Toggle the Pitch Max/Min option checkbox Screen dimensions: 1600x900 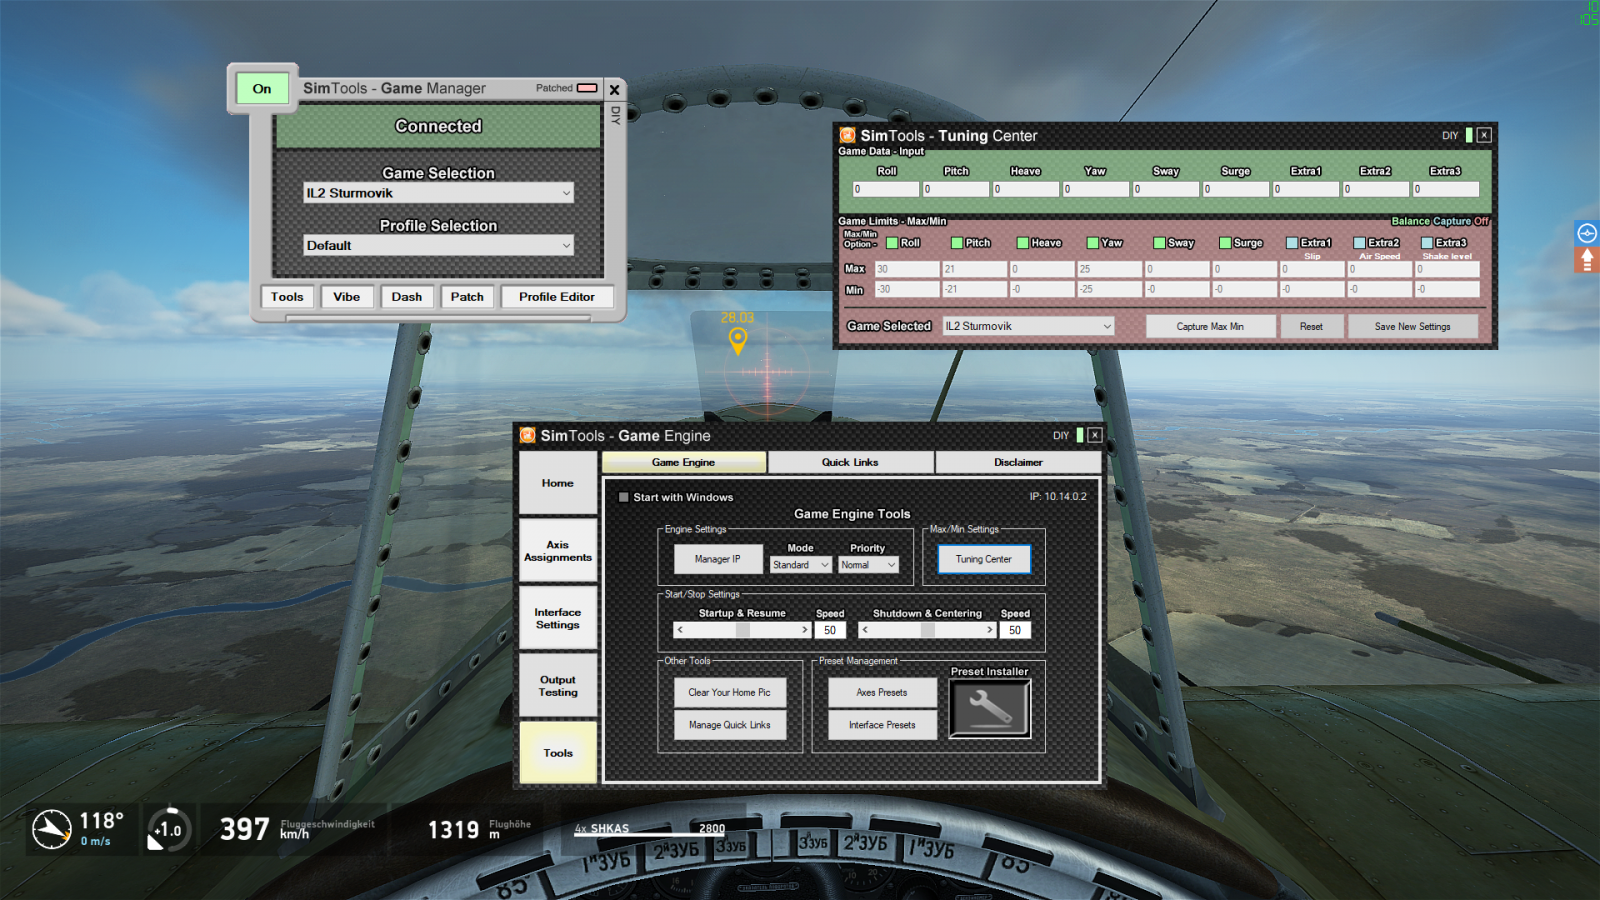coord(957,243)
